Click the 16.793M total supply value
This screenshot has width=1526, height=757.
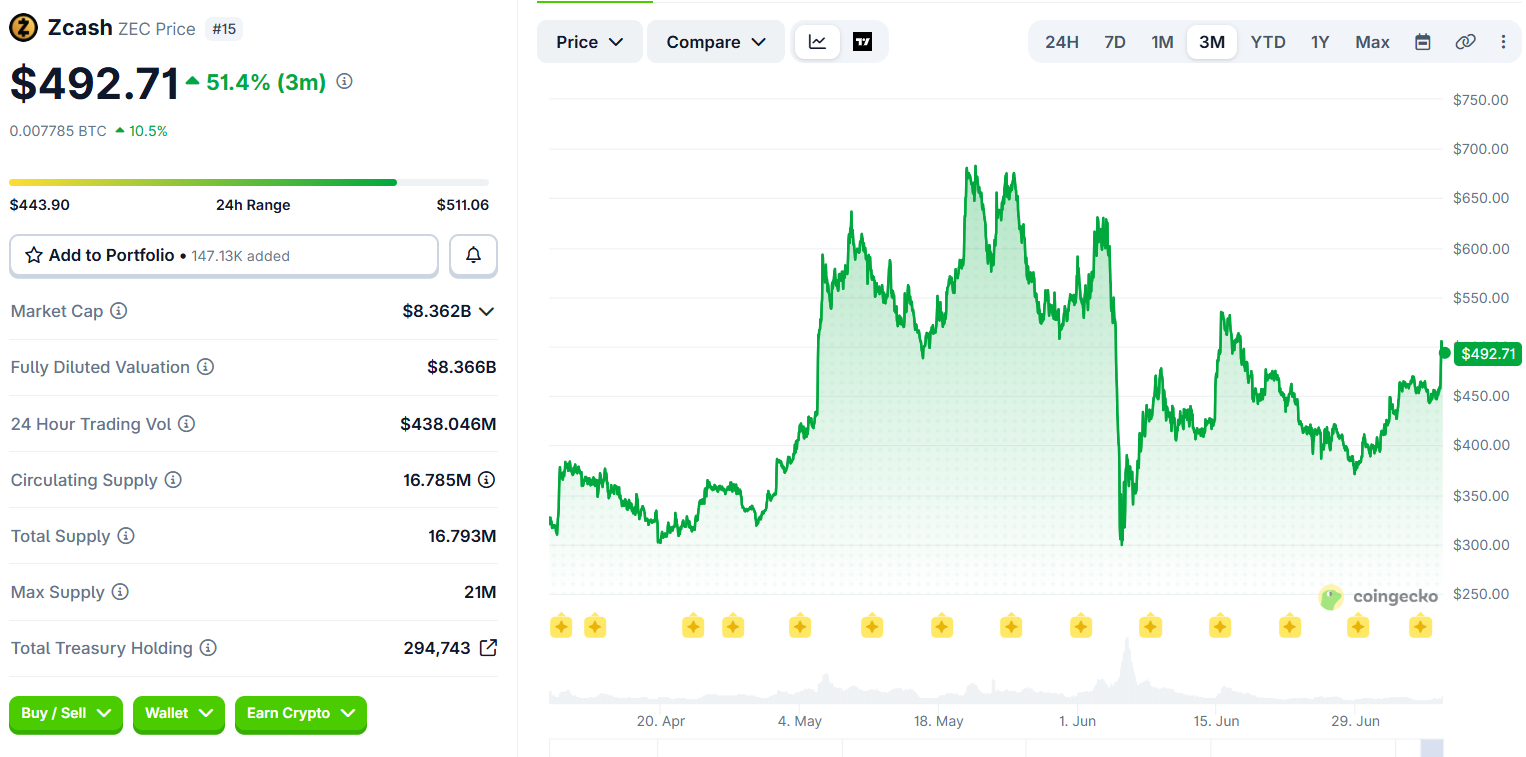point(462,536)
